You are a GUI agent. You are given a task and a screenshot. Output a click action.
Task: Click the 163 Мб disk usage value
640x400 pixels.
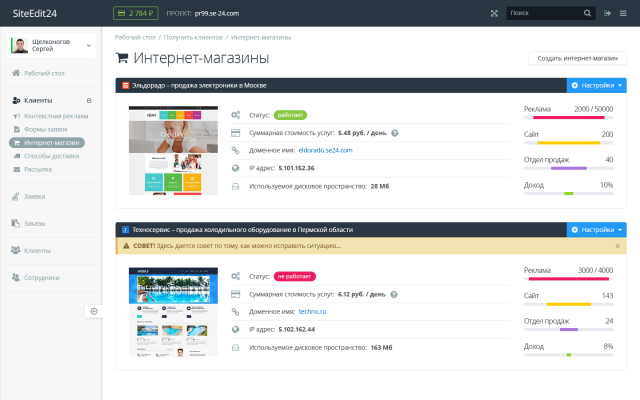(381, 348)
